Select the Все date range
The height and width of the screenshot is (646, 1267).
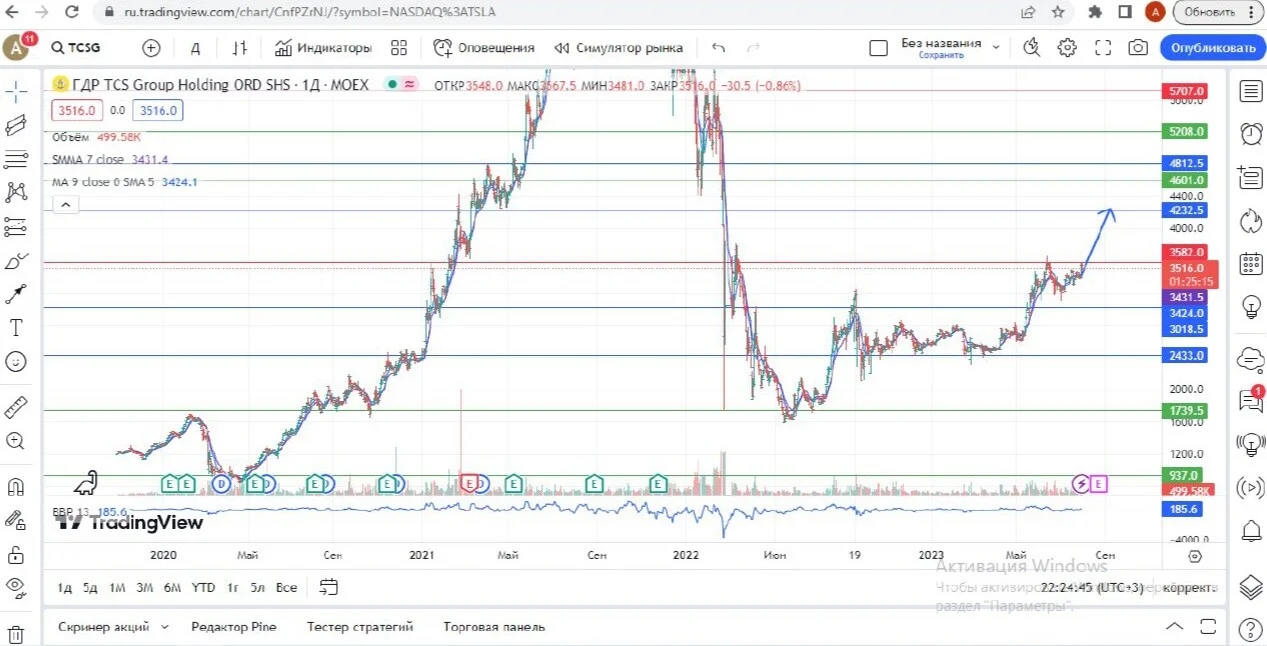[x=286, y=587]
